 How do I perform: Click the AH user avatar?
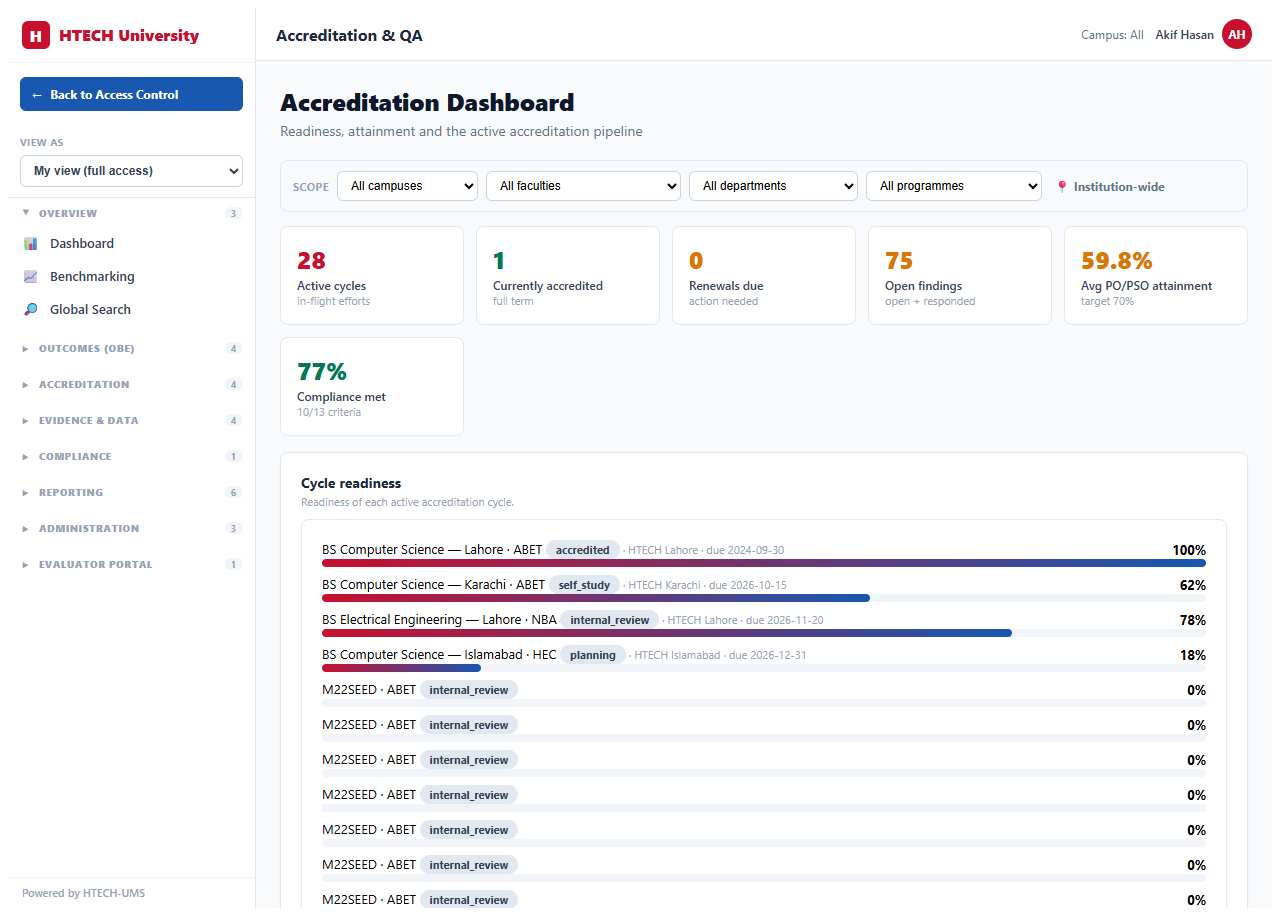click(1237, 35)
